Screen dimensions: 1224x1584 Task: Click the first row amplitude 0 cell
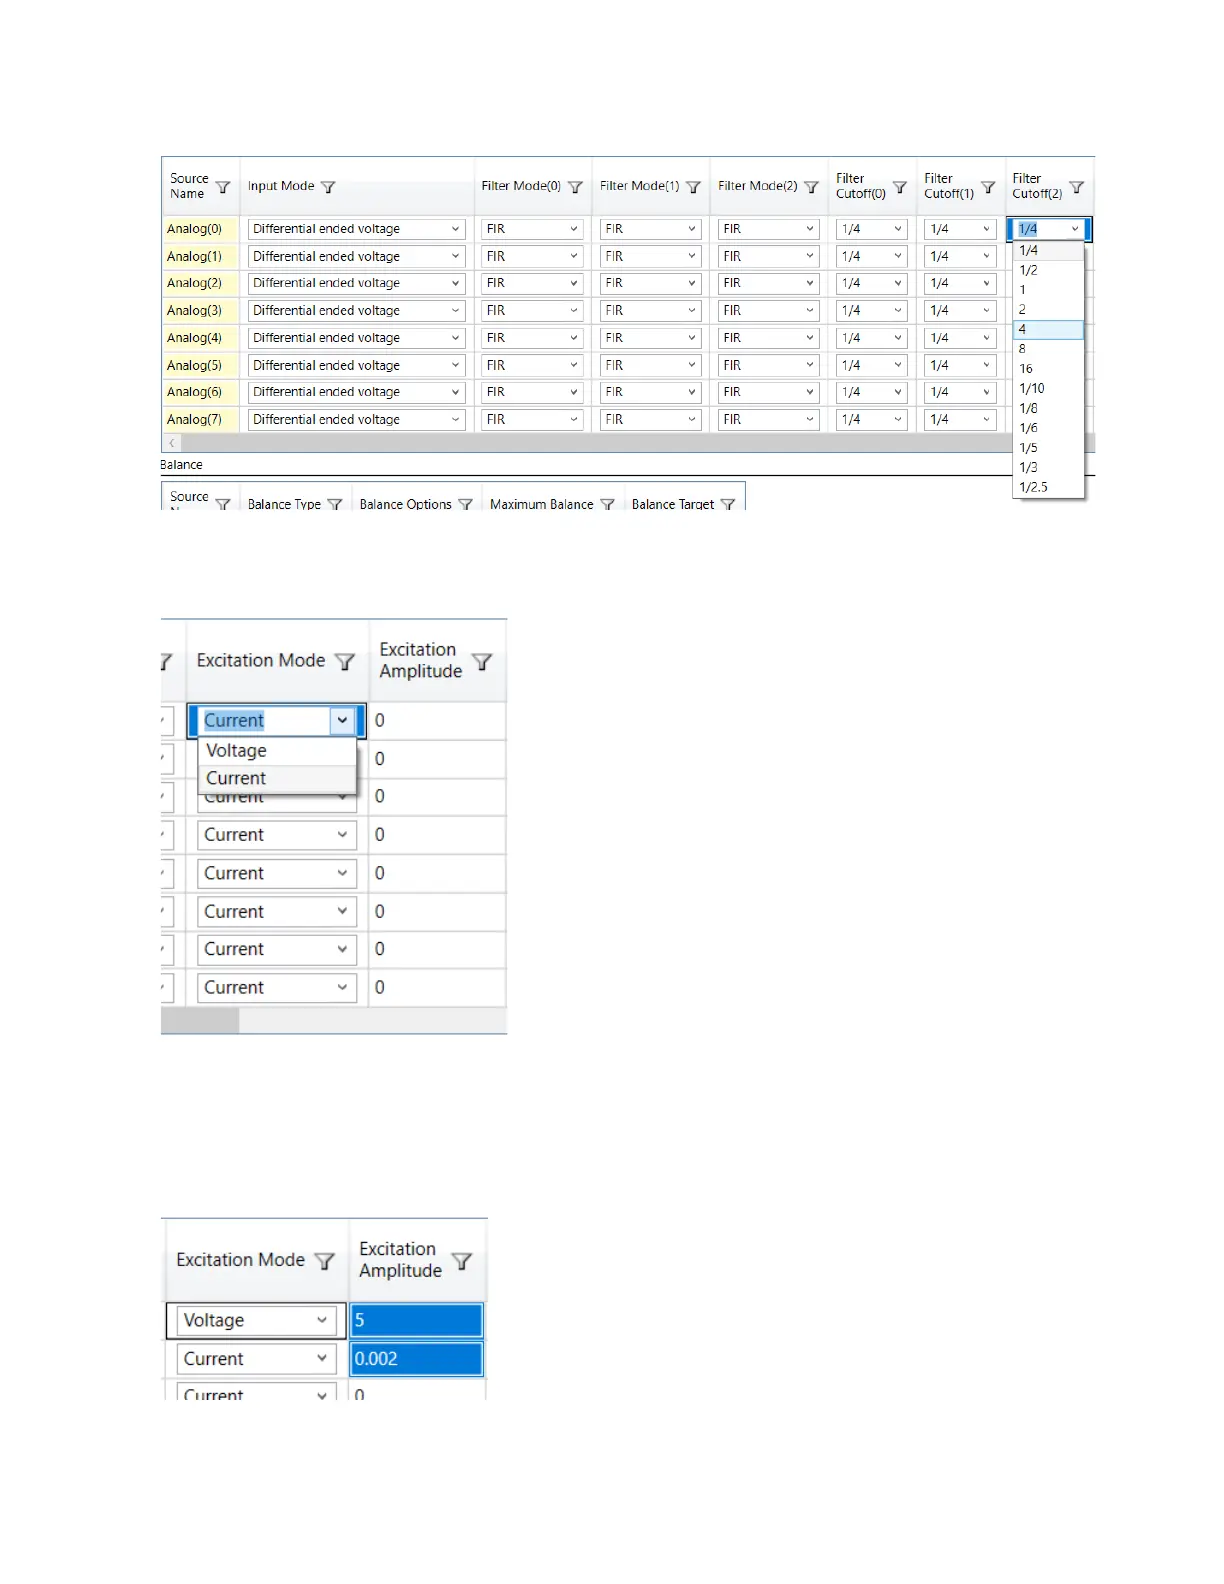(x=437, y=721)
